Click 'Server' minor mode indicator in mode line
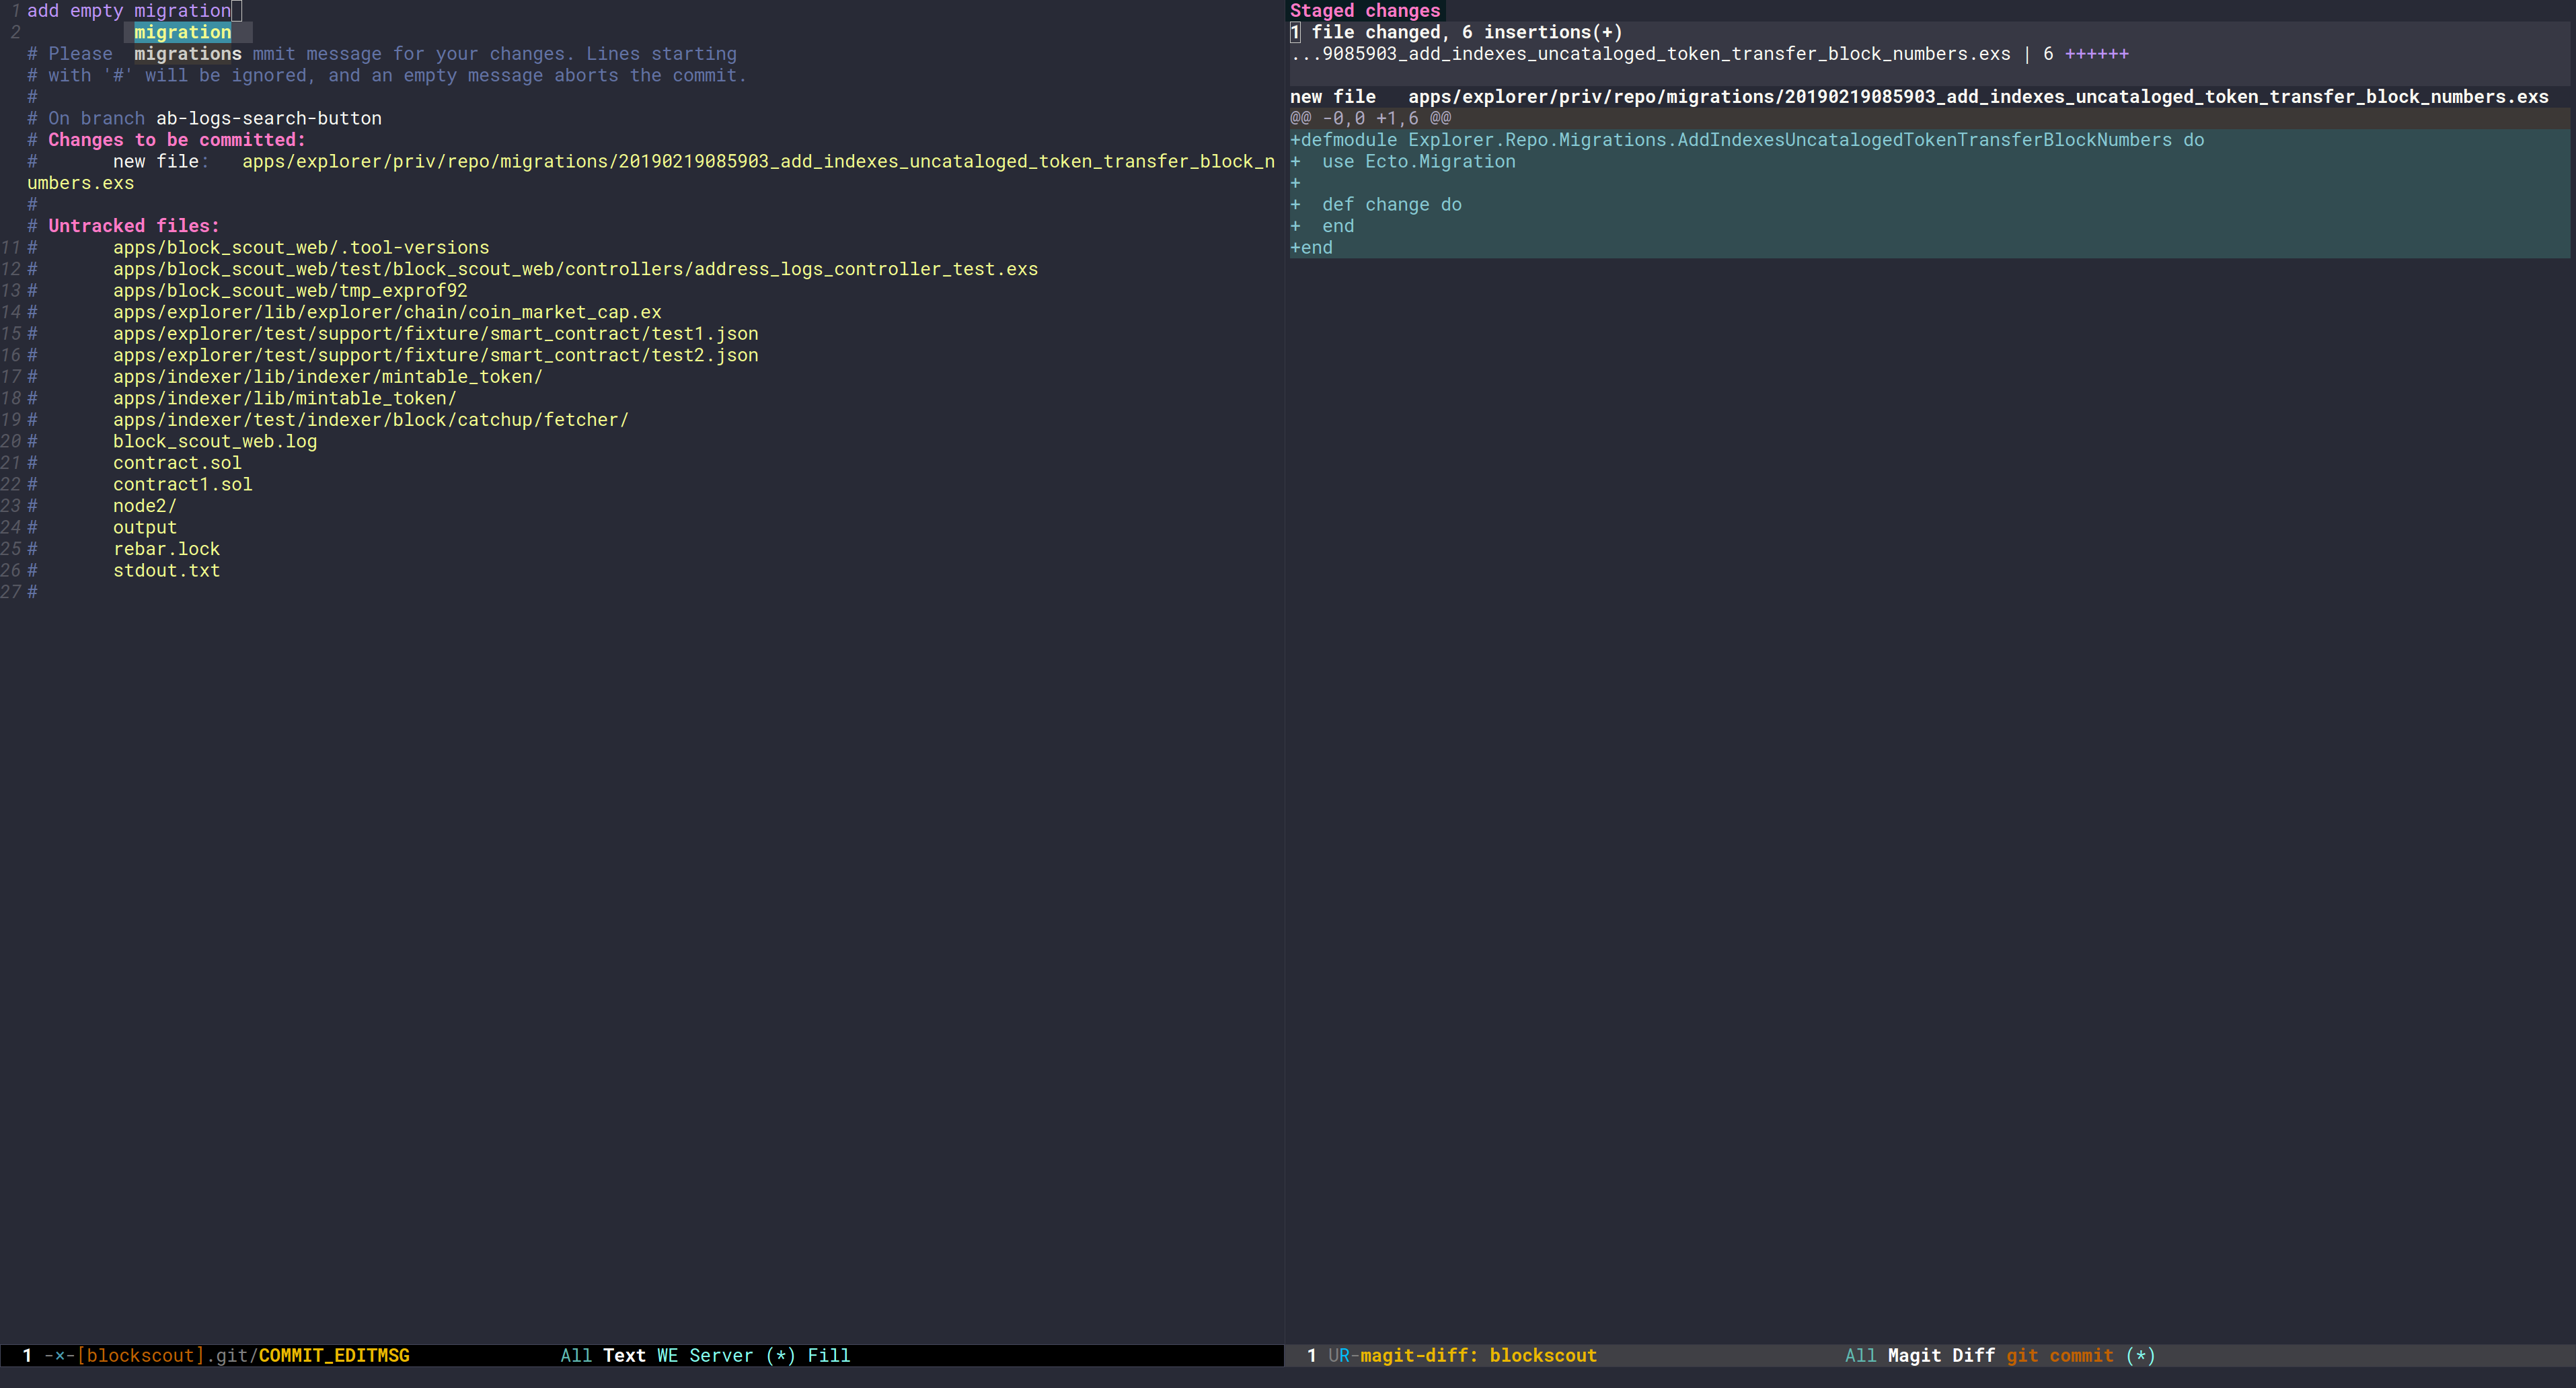Viewport: 2576px width, 1388px height. (721, 1355)
